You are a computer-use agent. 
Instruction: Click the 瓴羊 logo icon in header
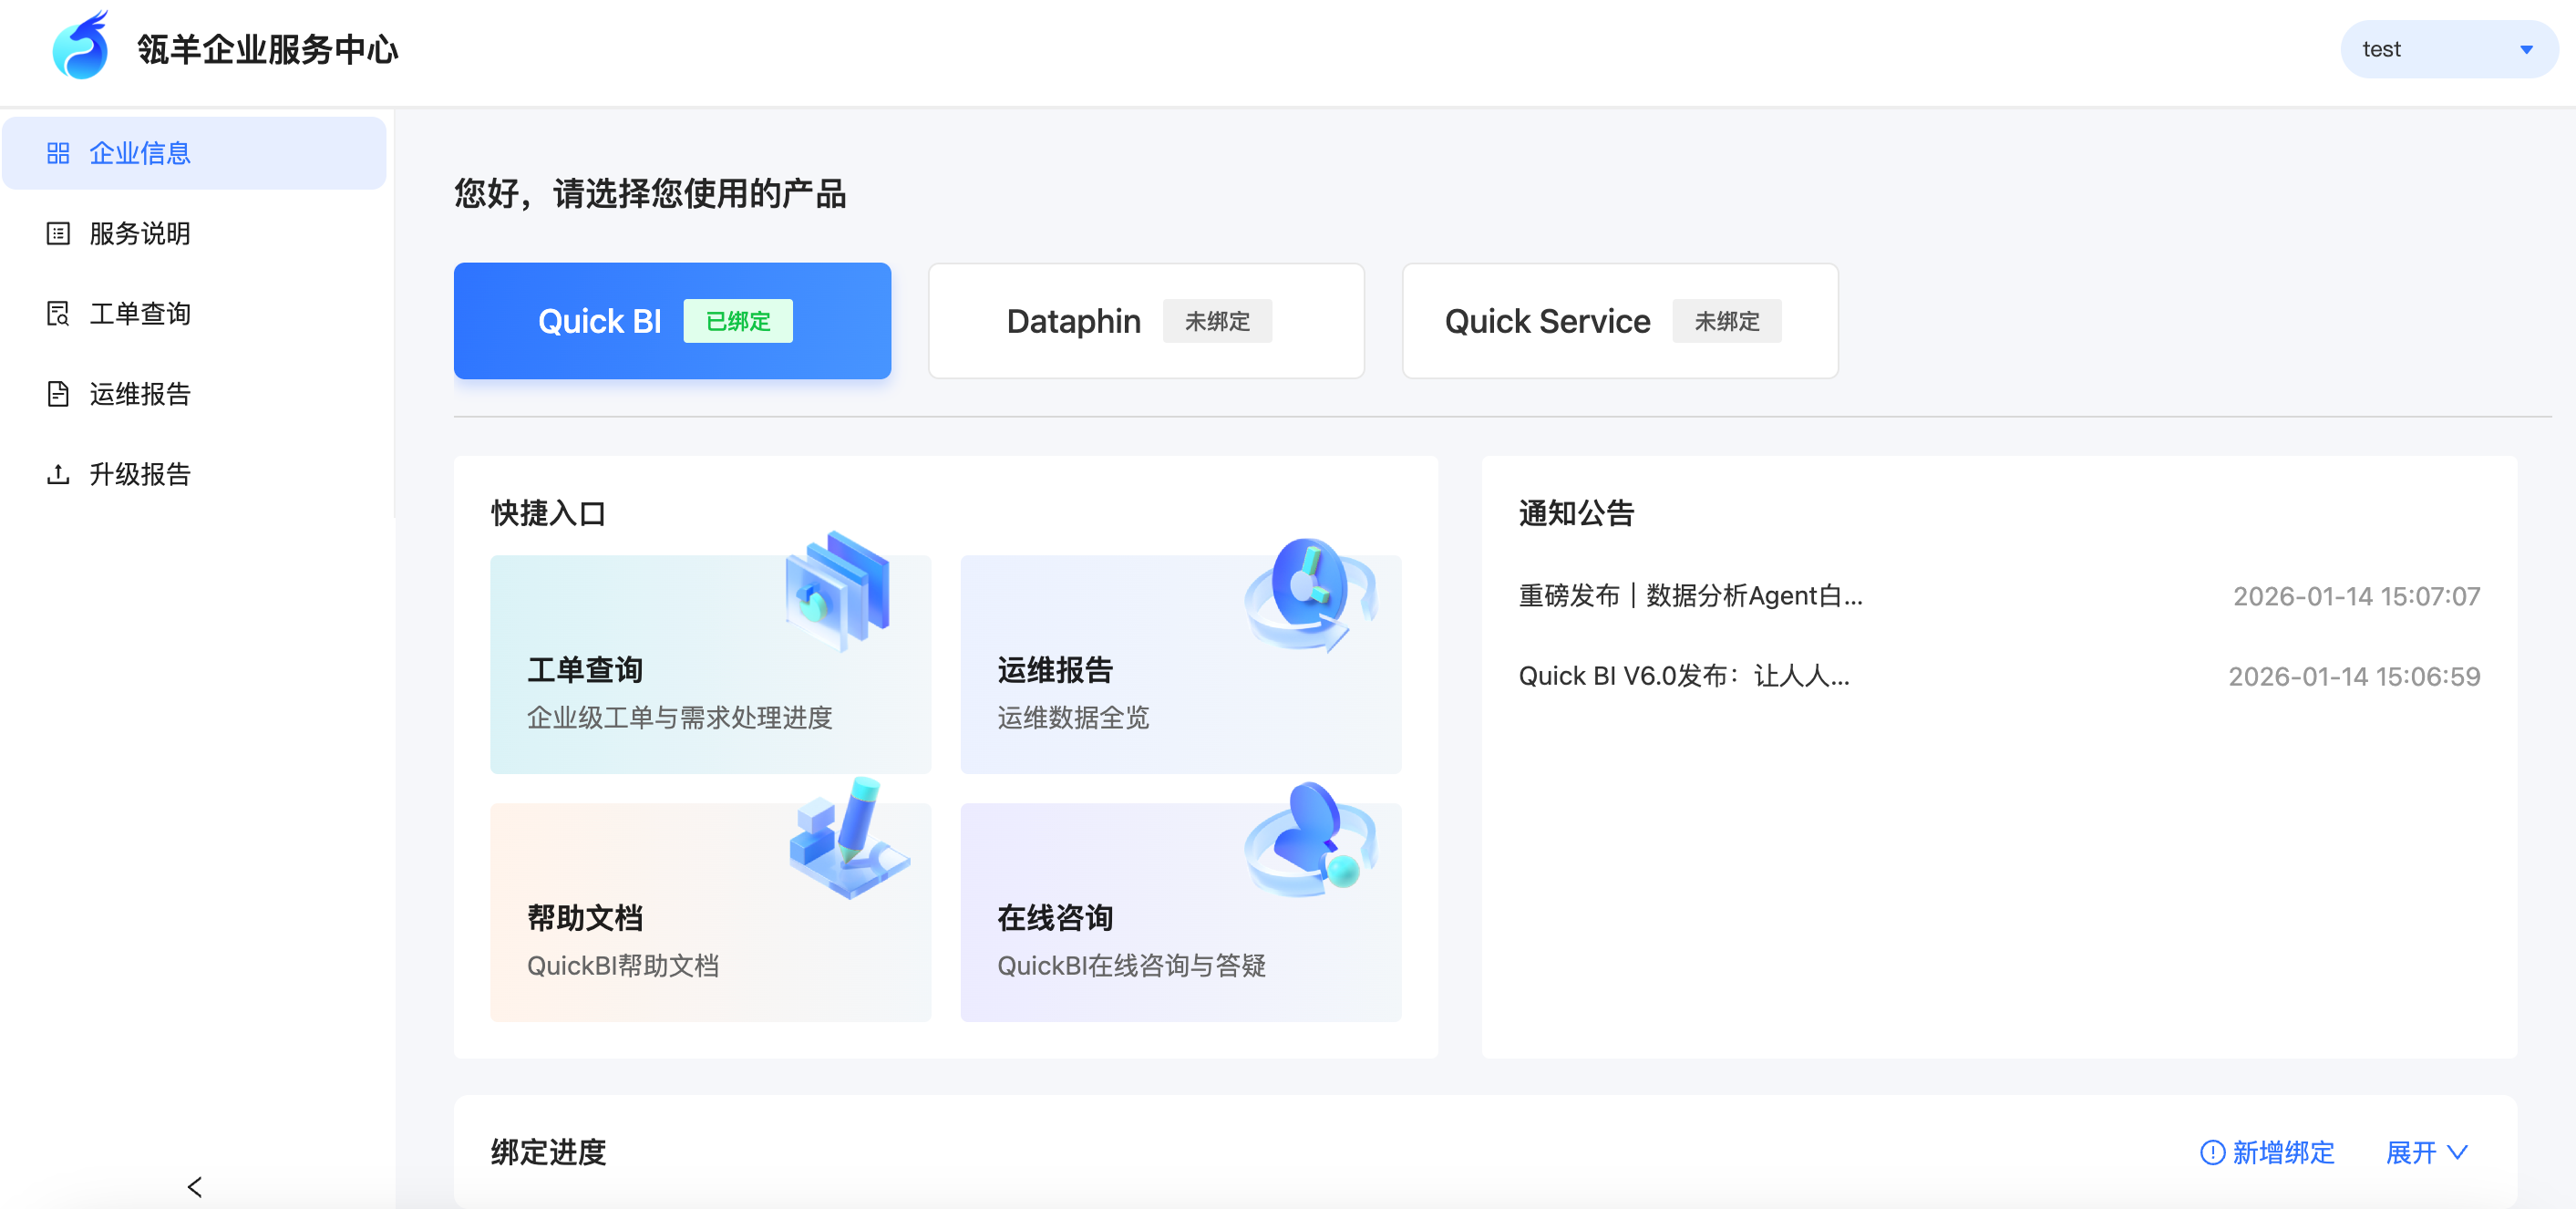pyautogui.click(x=80, y=47)
